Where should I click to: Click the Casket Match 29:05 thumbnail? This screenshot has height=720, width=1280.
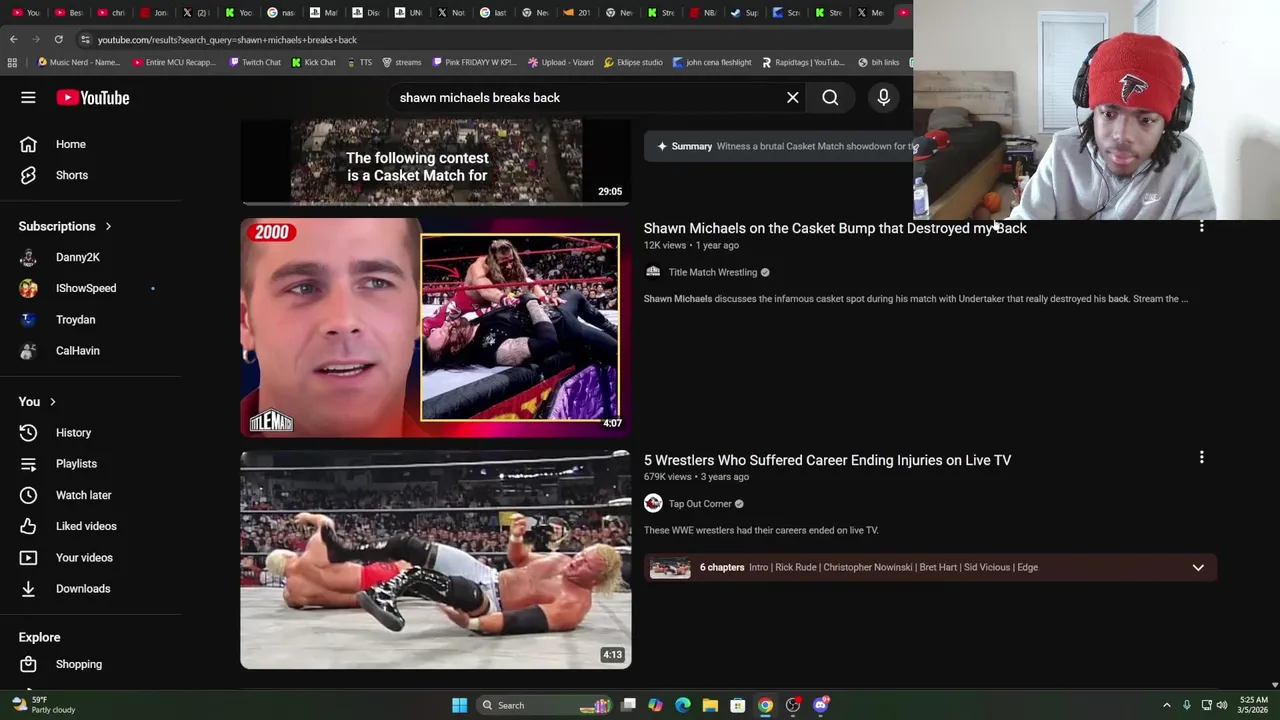pos(435,162)
